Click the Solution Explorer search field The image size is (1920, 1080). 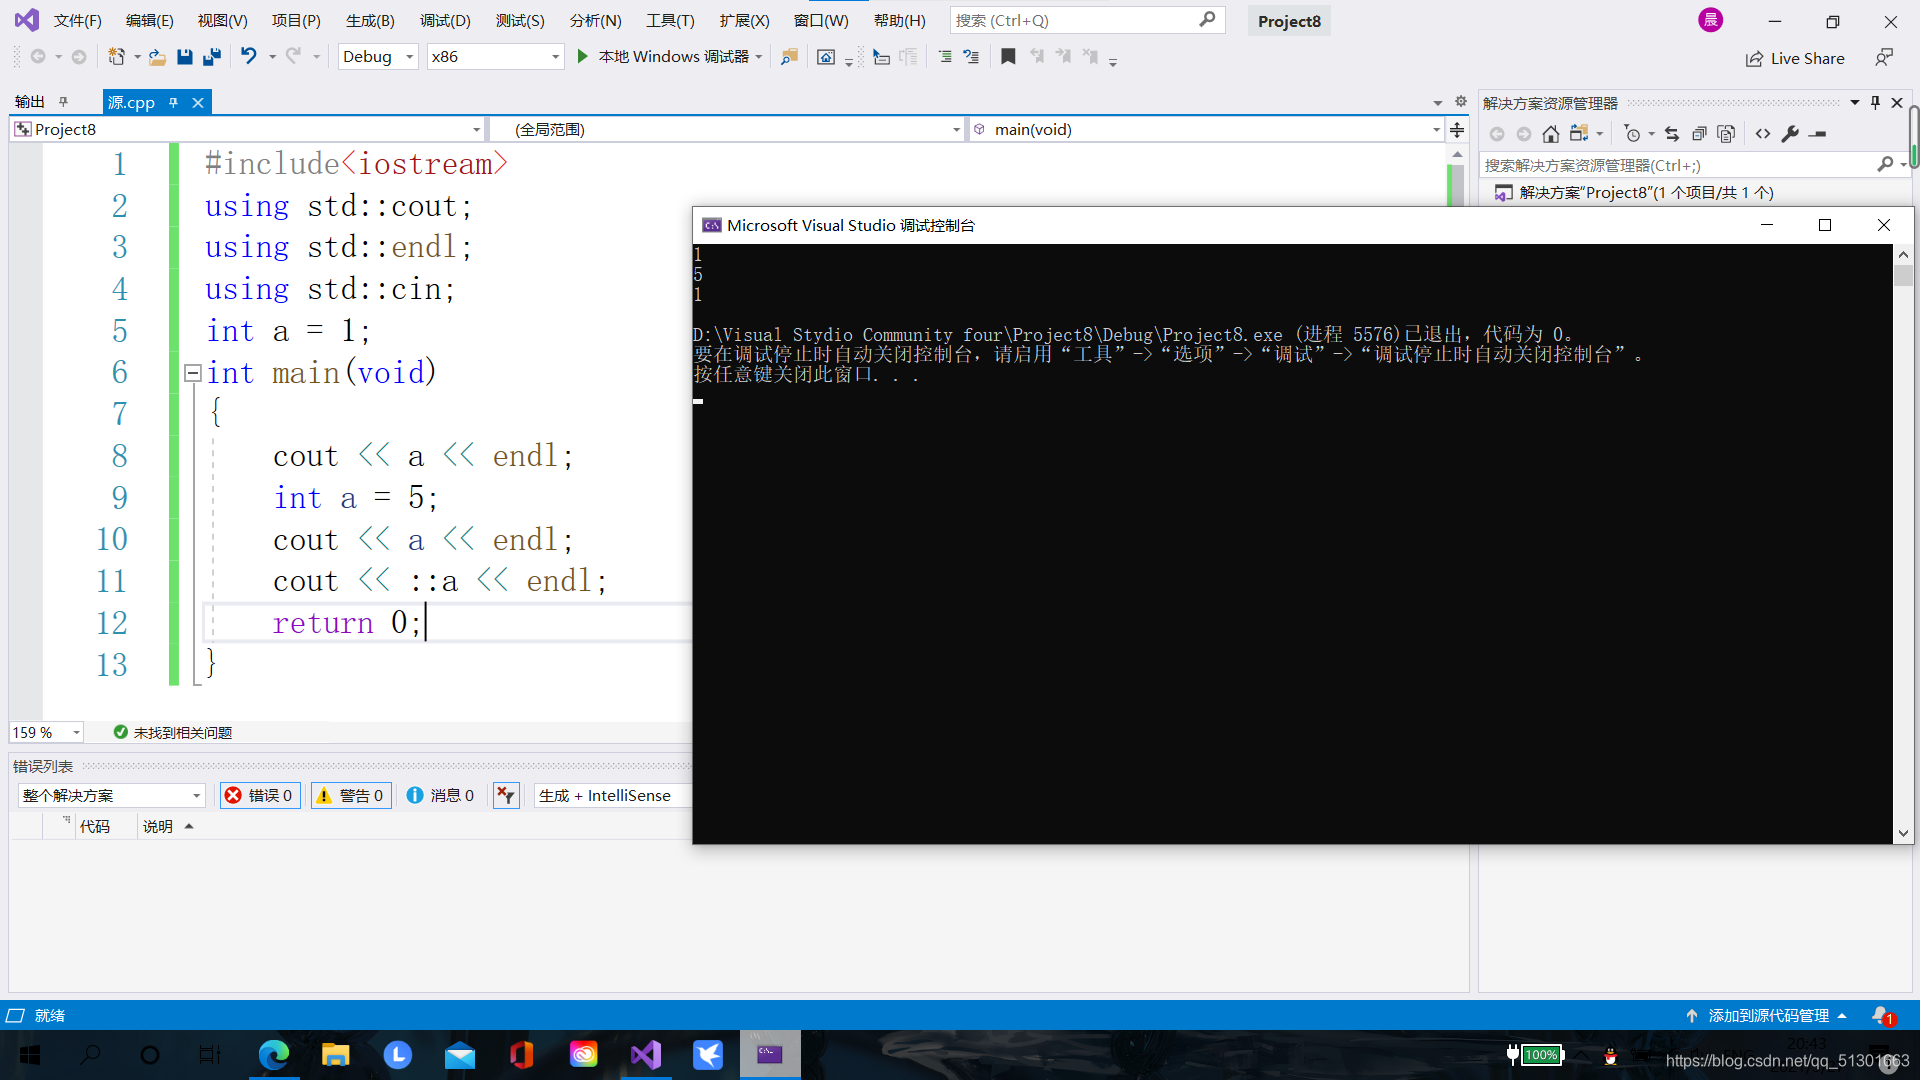pos(1692,165)
